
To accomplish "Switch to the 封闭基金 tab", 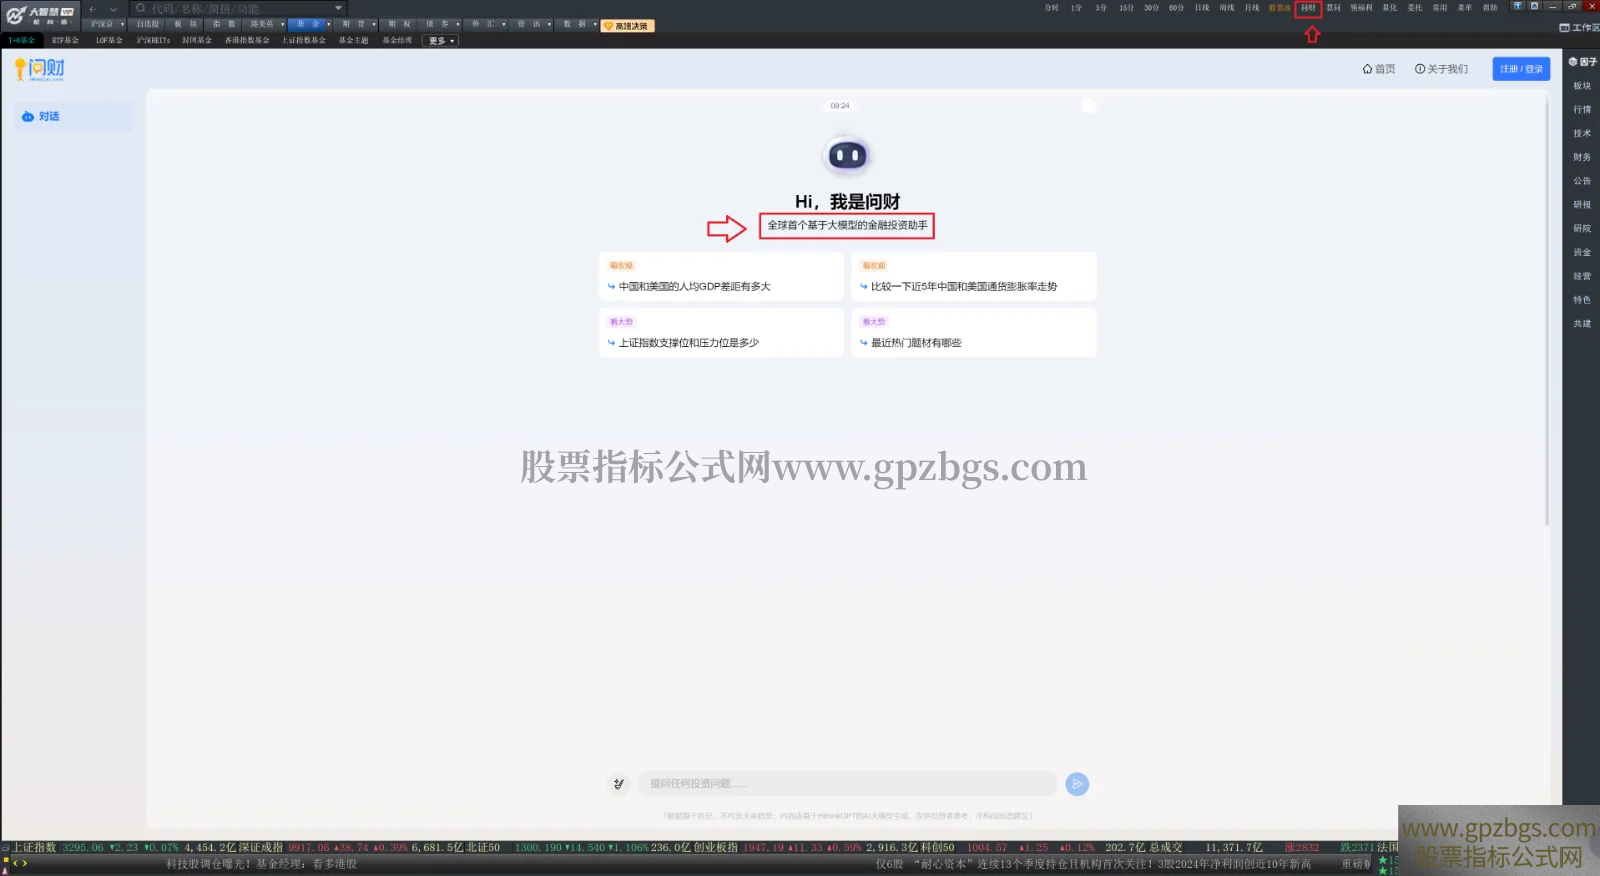I will [197, 41].
